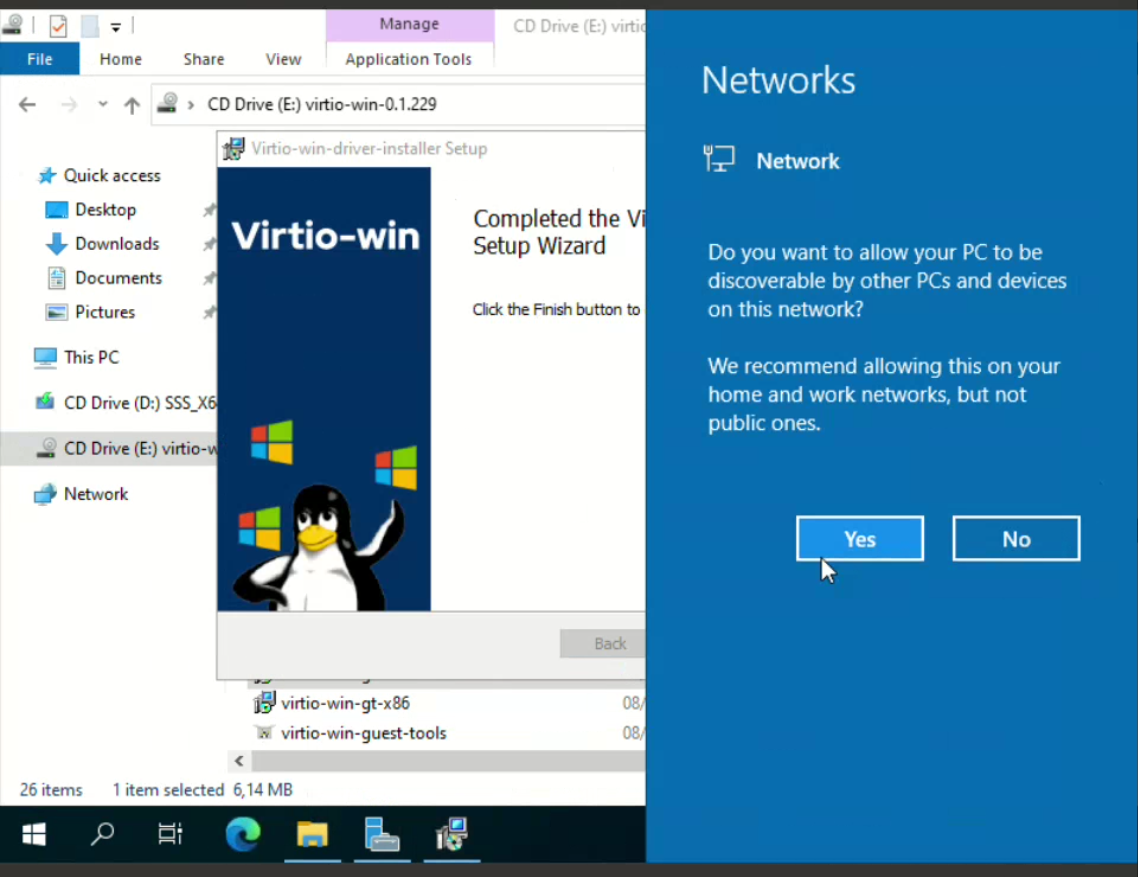
Task: Open the File menu tab
Action: 40,59
